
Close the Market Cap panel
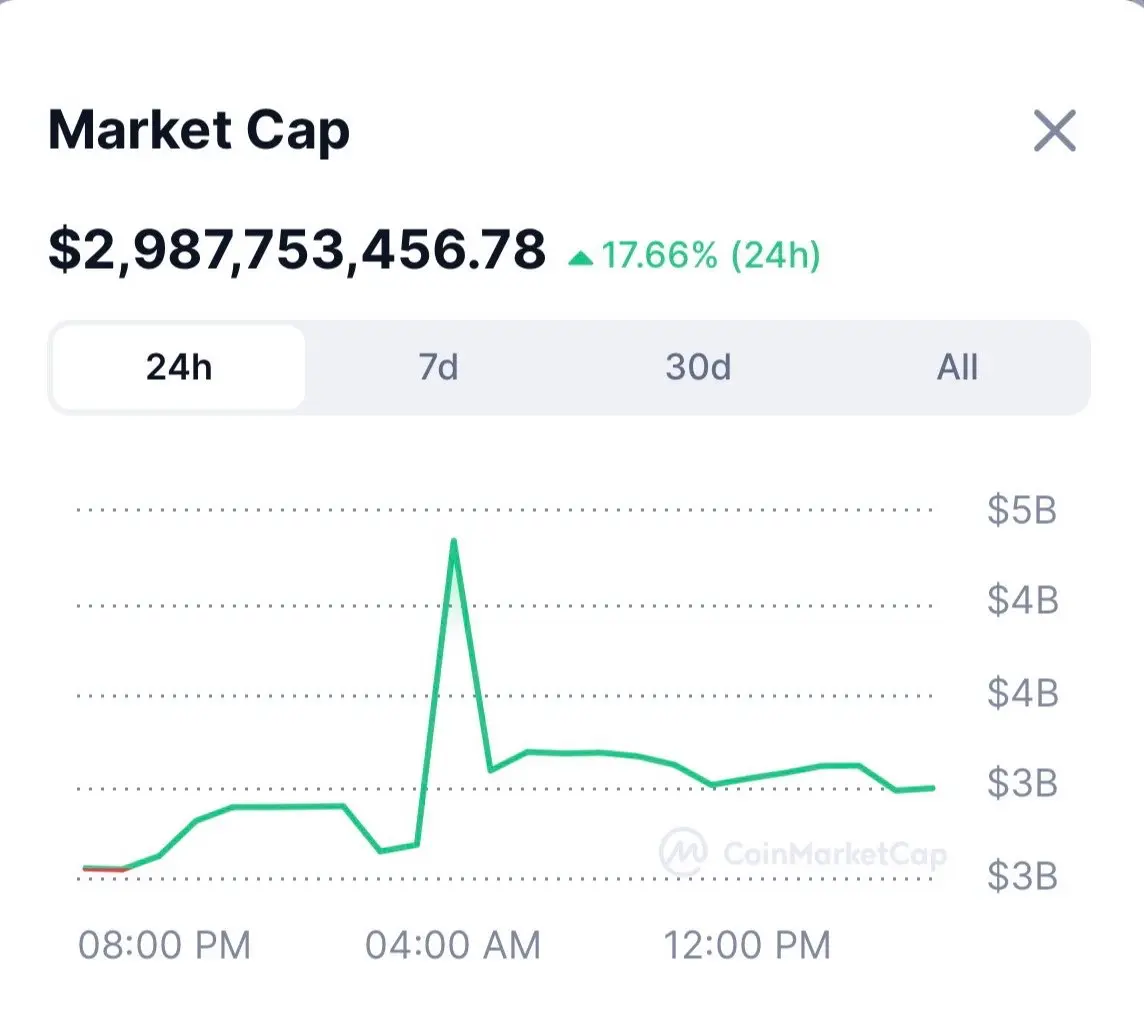(x=1054, y=131)
